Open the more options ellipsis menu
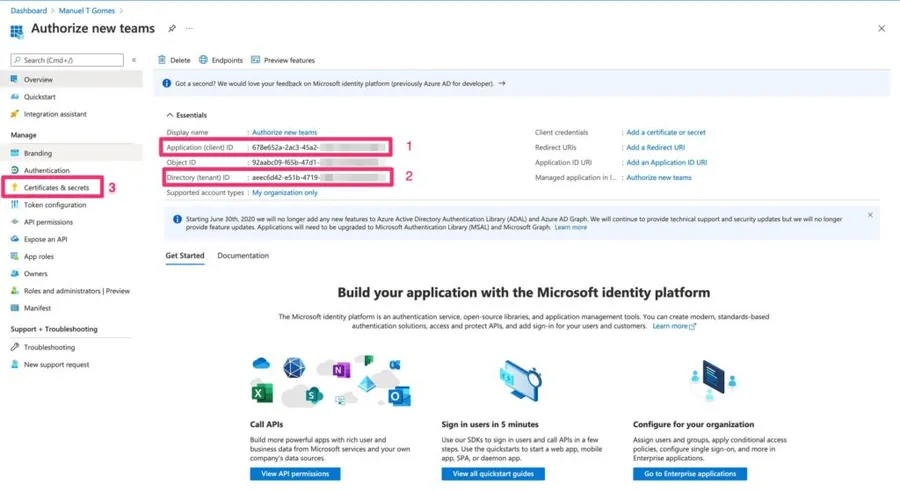 (x=189, y=29)
